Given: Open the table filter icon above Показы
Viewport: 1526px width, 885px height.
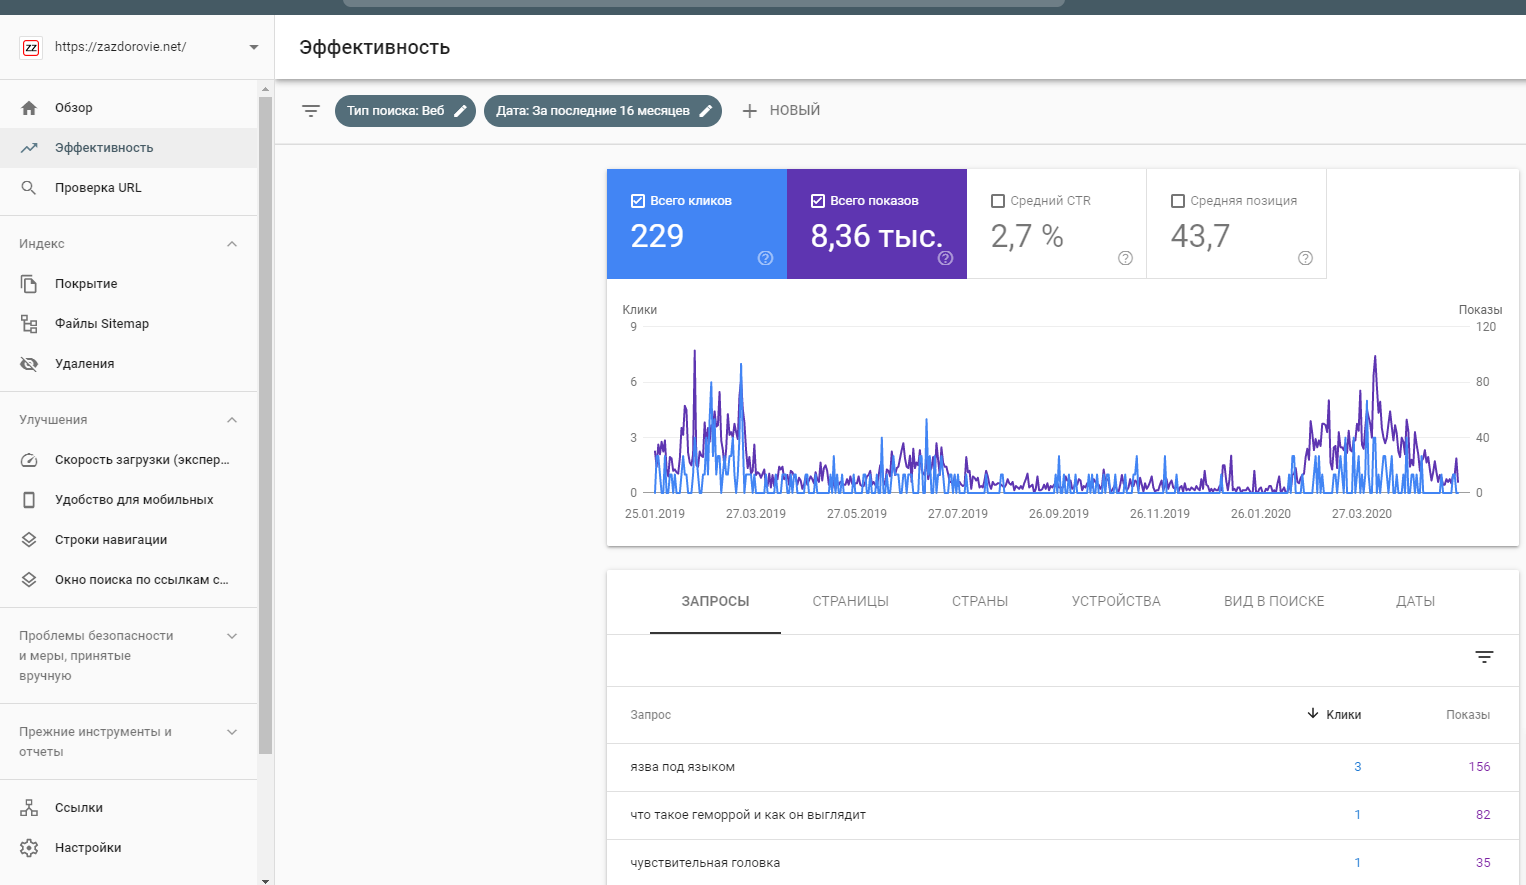Looking at the screenshot, I should (x=1484, y=657).
